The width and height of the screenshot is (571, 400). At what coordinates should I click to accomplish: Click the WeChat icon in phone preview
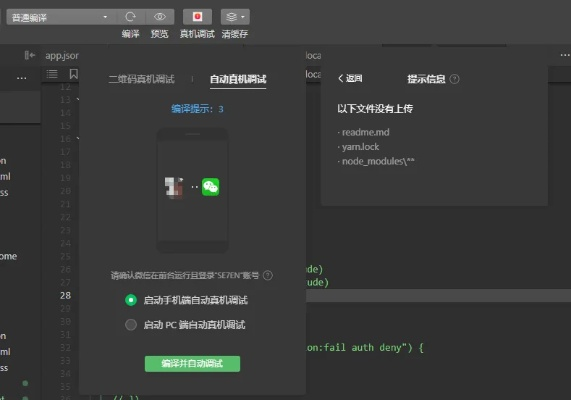coord(210,187)
